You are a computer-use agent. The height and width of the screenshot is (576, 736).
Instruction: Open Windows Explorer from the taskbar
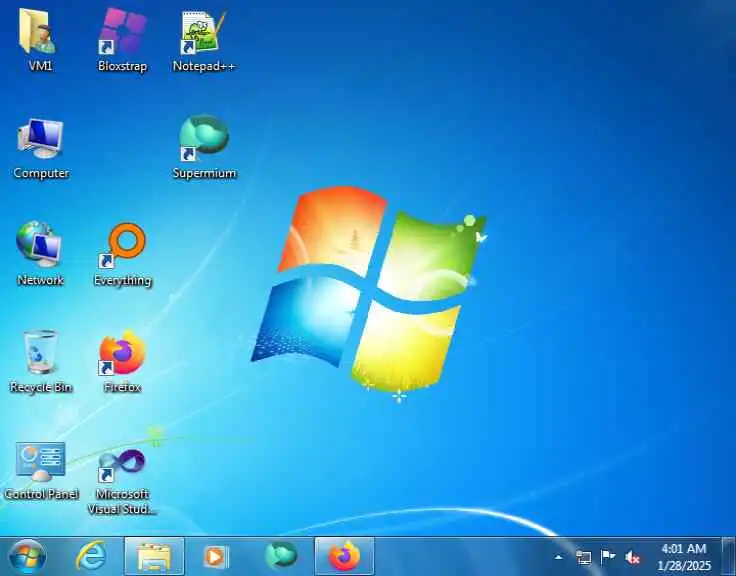click(x=154, y=557)
